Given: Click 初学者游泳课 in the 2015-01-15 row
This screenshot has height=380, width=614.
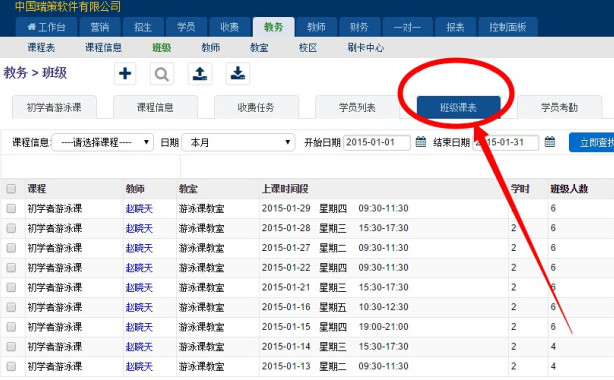Looking at the screenshot, I should coord(55,327).
